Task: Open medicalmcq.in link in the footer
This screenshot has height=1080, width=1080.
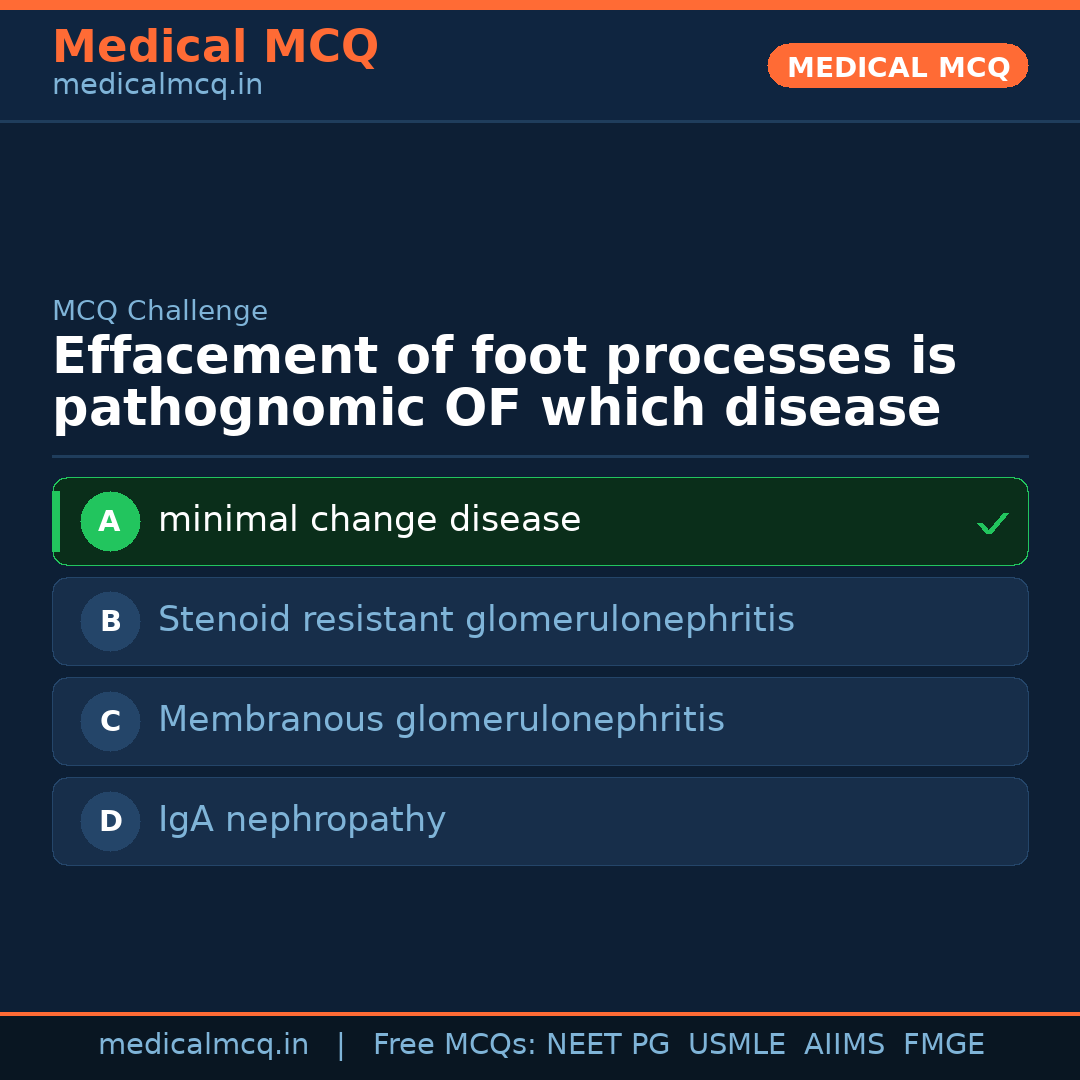Action: tap(203, 1045)
